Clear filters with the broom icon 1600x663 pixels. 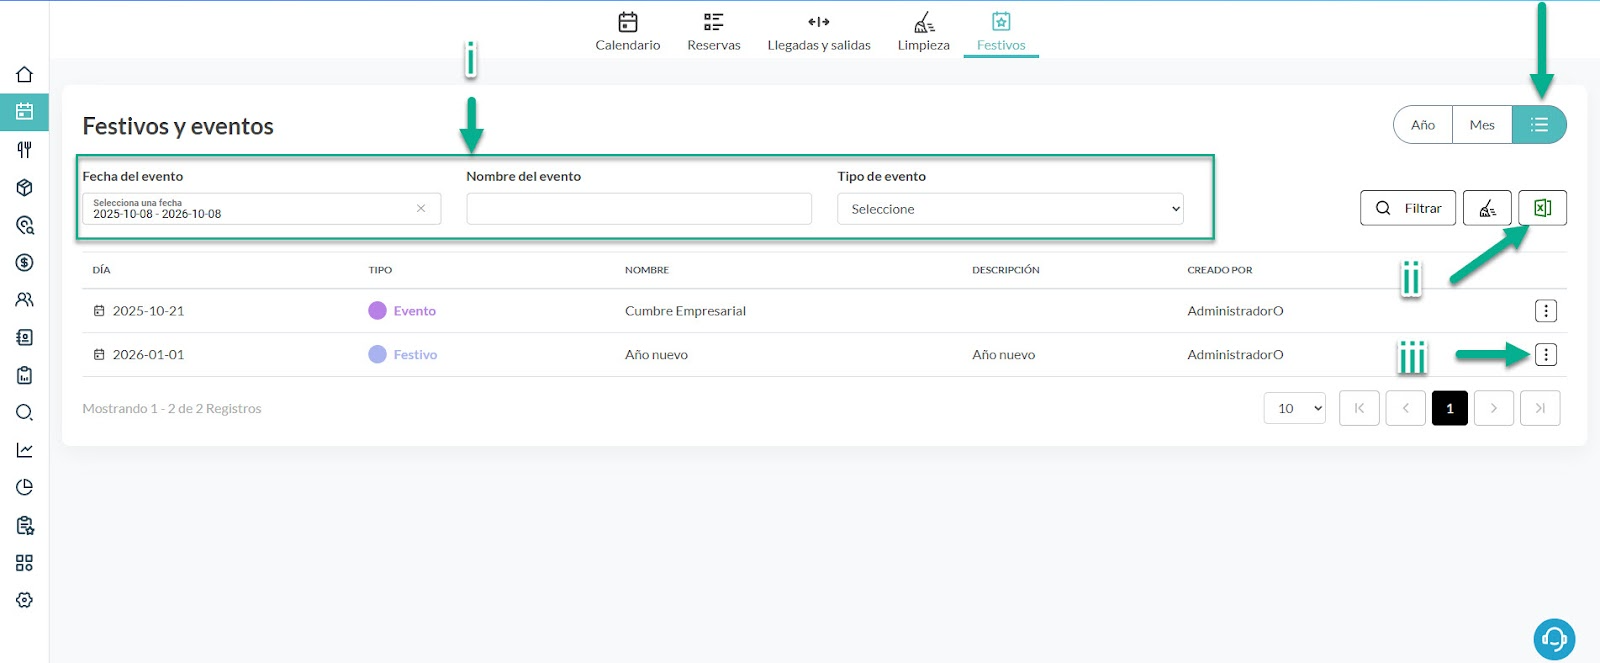1487,208
